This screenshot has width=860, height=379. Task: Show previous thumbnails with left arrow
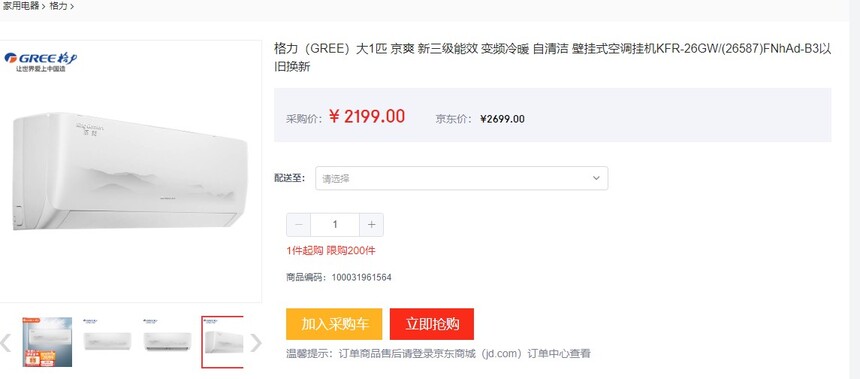5,342
